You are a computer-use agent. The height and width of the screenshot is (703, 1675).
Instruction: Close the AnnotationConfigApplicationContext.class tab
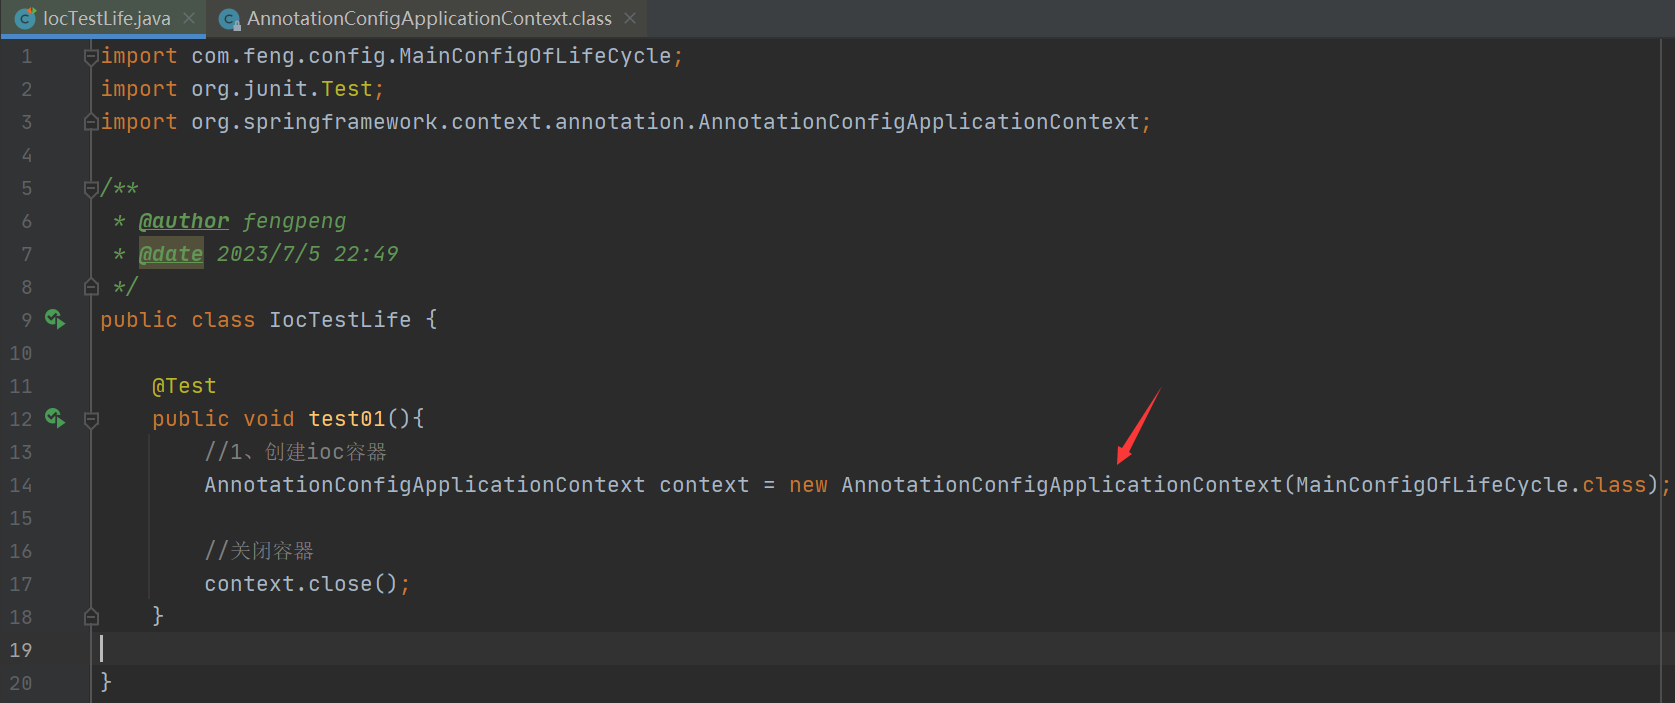(x=630, y=18)
